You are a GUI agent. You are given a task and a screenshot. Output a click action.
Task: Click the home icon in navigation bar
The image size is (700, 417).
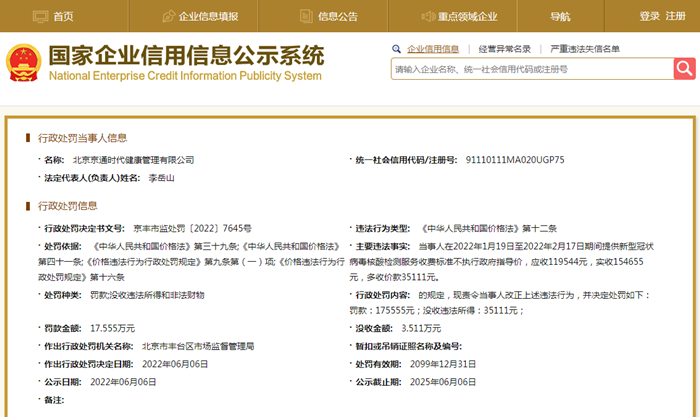pyautogui.click(x=38, y=16)
